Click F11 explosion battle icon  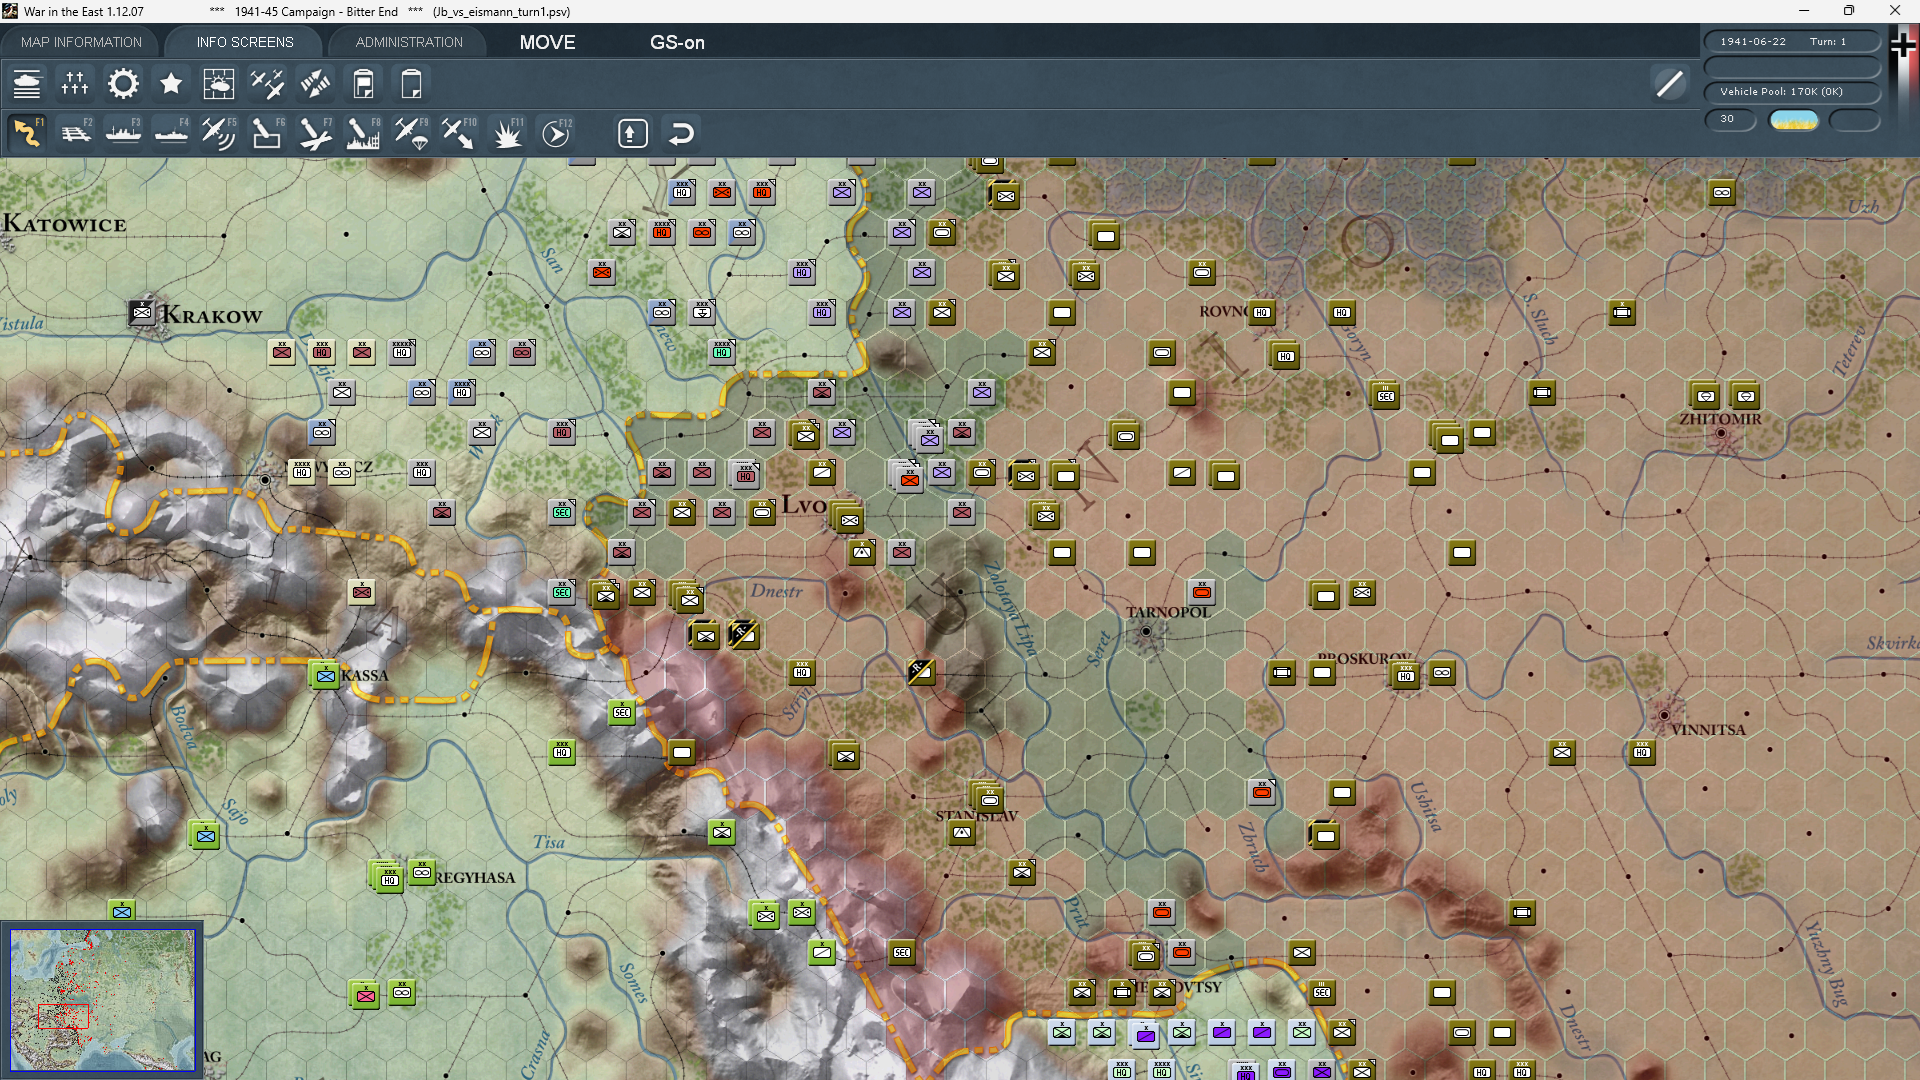tap(507, 133)
